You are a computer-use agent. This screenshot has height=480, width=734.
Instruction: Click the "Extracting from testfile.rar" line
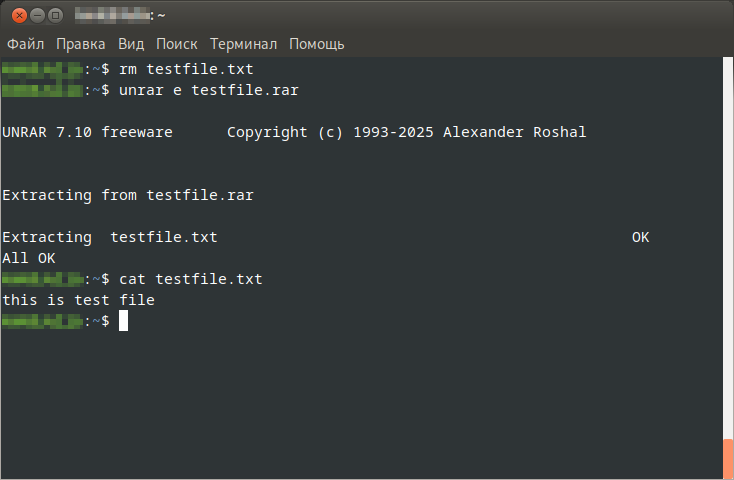(128, 195)
